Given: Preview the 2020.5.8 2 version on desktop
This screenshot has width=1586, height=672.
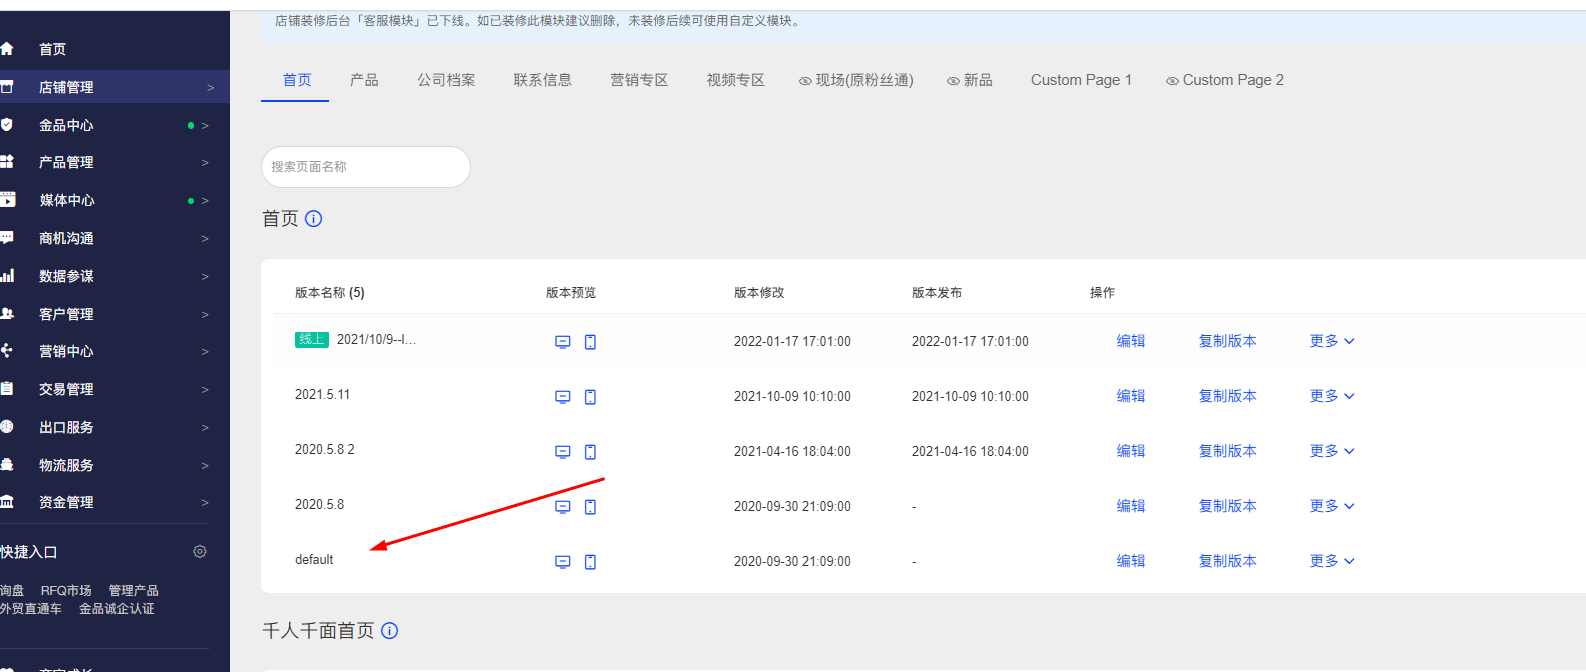Looking at the screenshot, I should pyautogui.click(x=563, y=452).
